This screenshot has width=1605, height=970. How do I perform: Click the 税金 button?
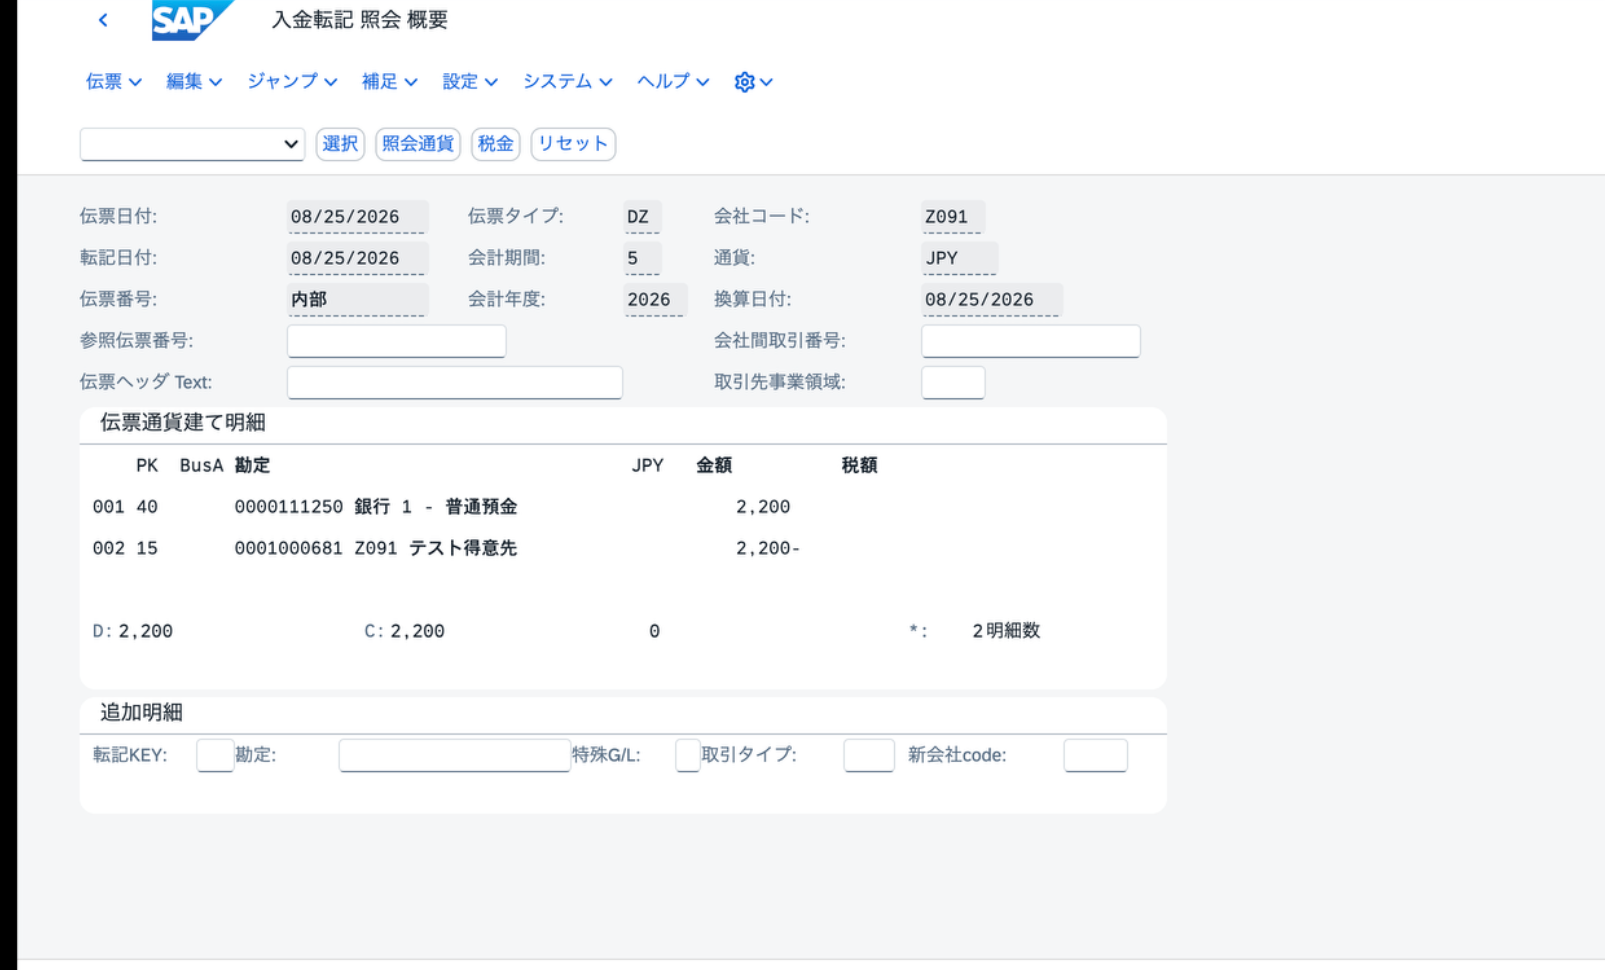495,144
